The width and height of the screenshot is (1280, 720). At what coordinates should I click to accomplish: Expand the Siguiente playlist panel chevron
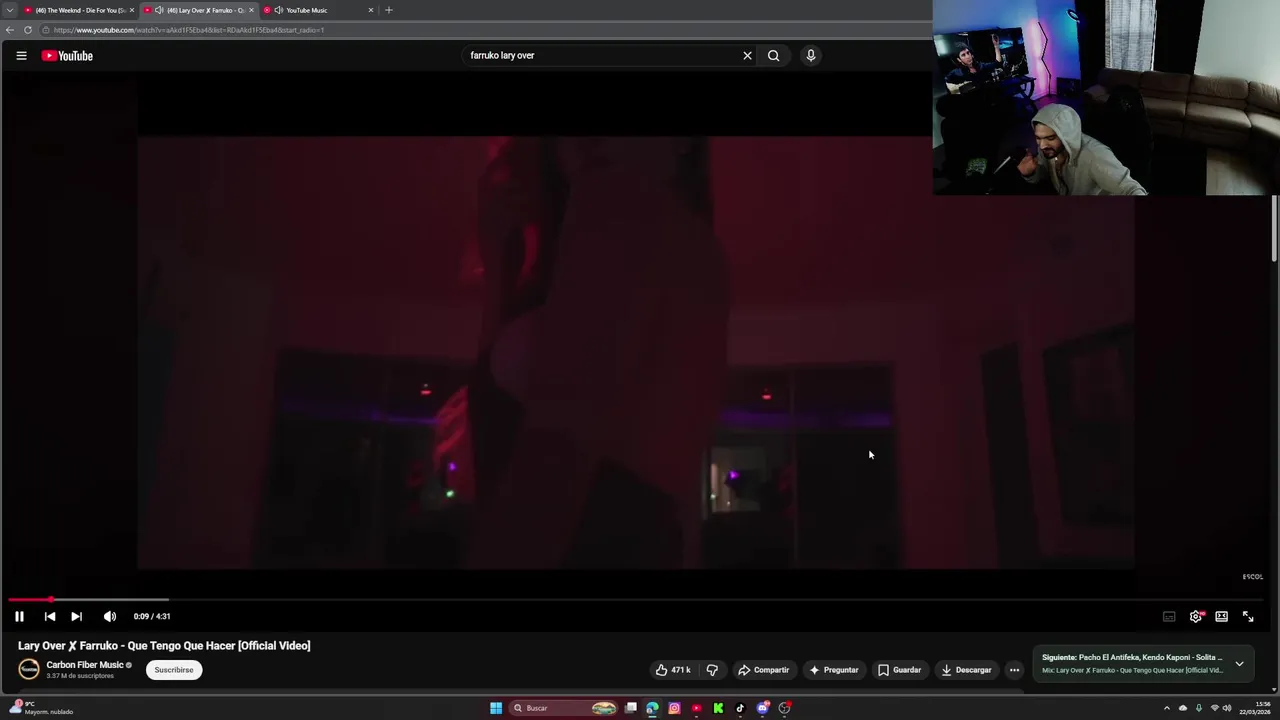click(x=1239, y=663)
